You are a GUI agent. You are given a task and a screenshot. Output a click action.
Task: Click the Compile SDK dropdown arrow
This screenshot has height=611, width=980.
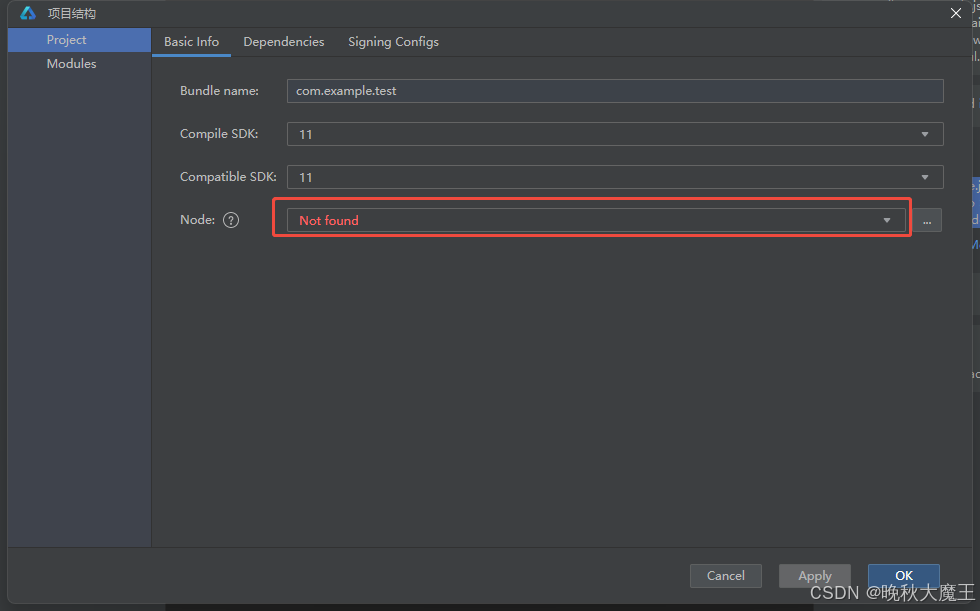point(924,133)
